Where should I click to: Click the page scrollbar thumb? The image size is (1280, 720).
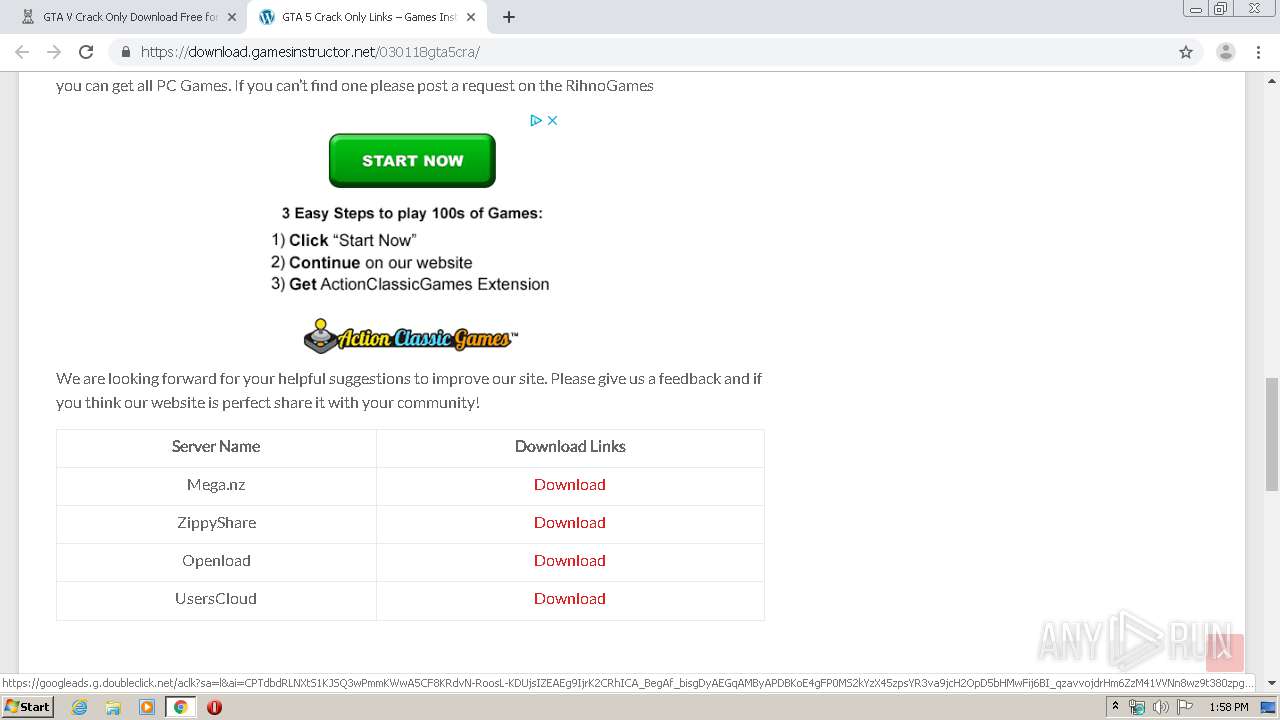tap(1271, 433)
